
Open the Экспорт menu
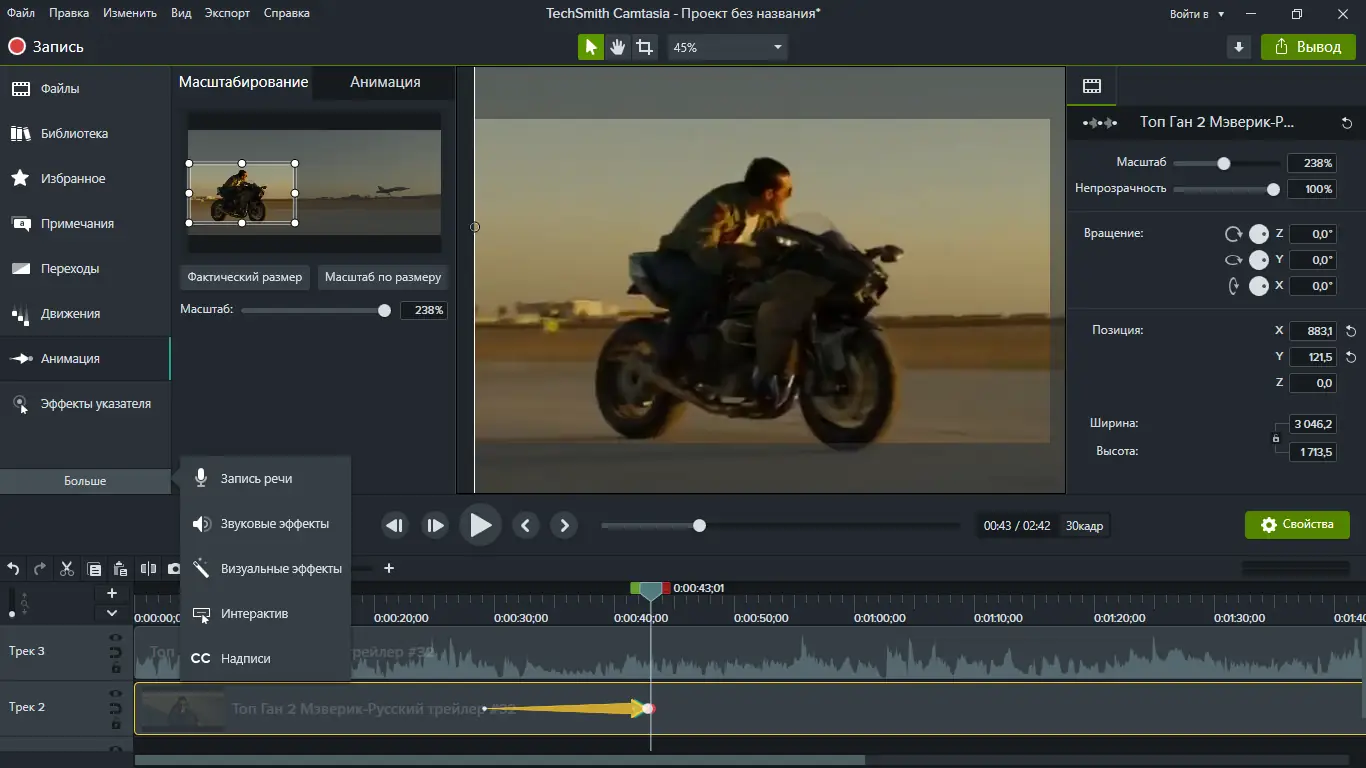tap(227, 13)
